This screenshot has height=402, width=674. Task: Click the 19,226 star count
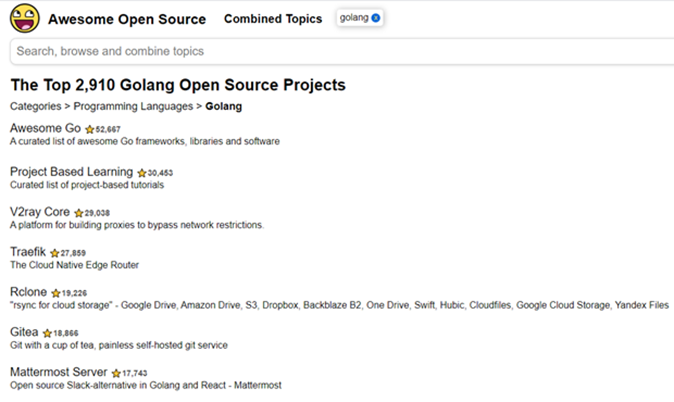pyautogui.click(x=74, y=293)
